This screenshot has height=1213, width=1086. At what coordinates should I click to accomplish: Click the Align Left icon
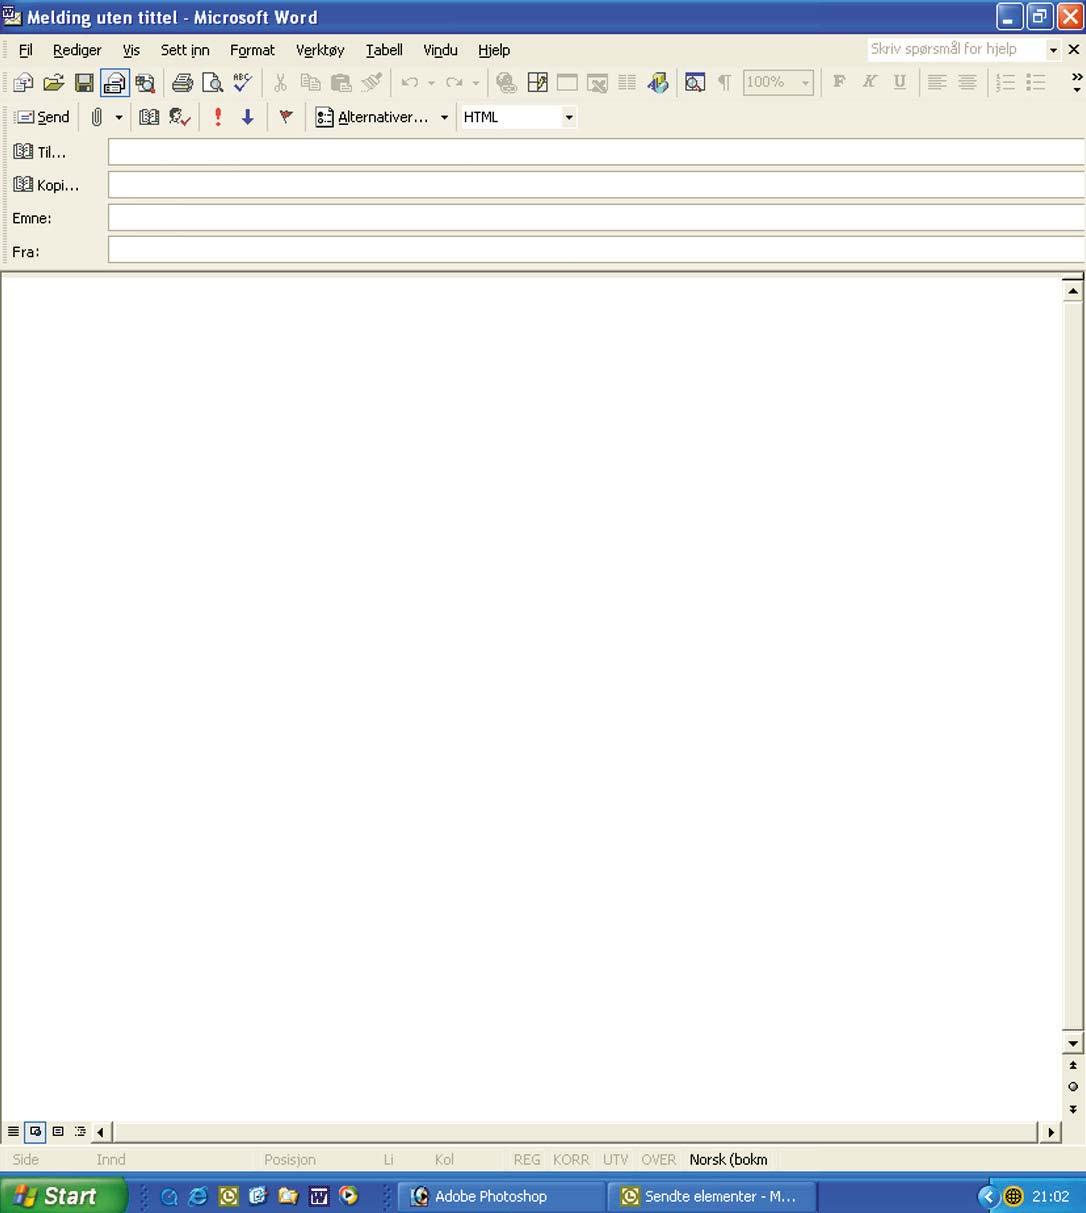tap(937, 83)
